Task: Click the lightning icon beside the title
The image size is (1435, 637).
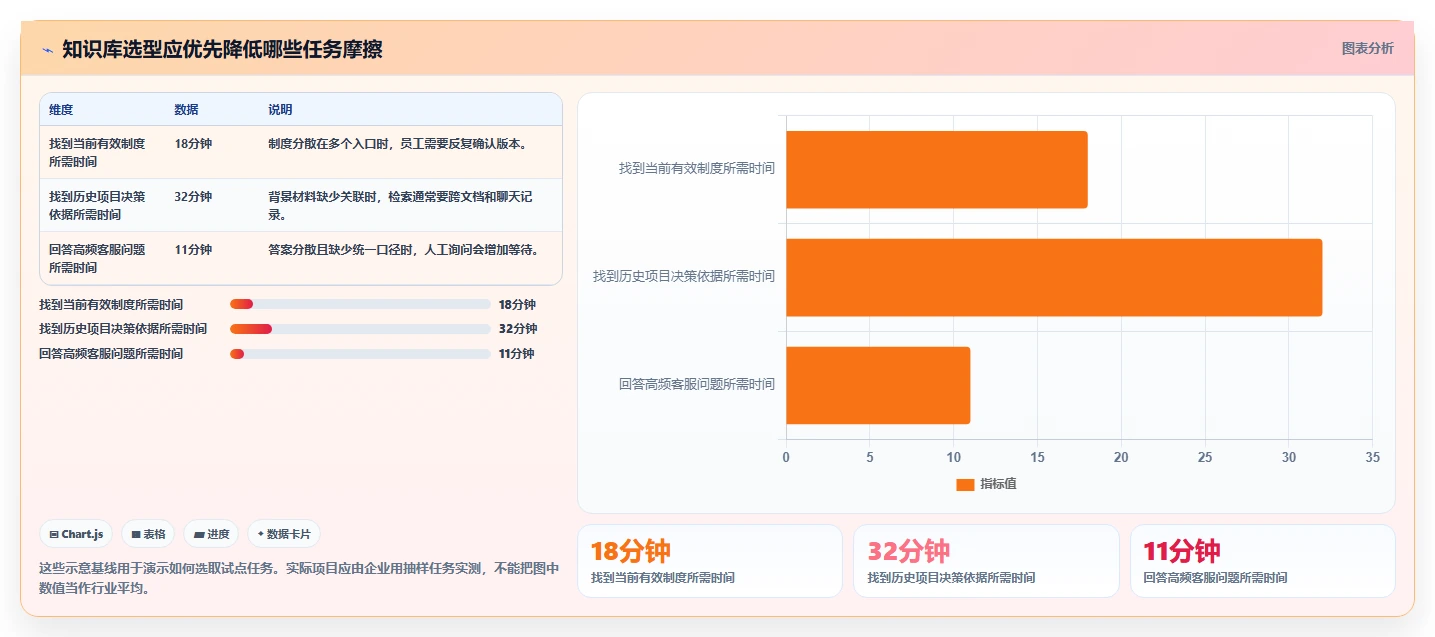Action: pyautogui.click(x=47, y=50)
